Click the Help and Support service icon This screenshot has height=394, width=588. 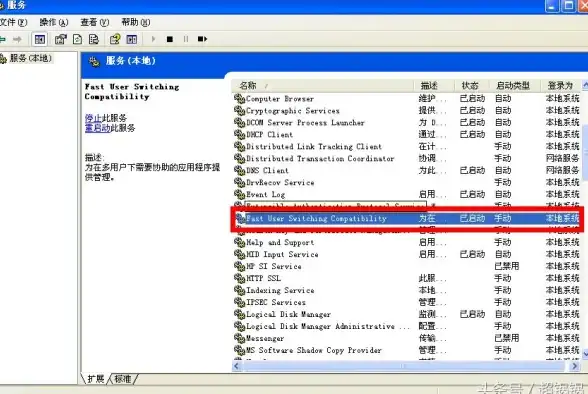point(239,243)
